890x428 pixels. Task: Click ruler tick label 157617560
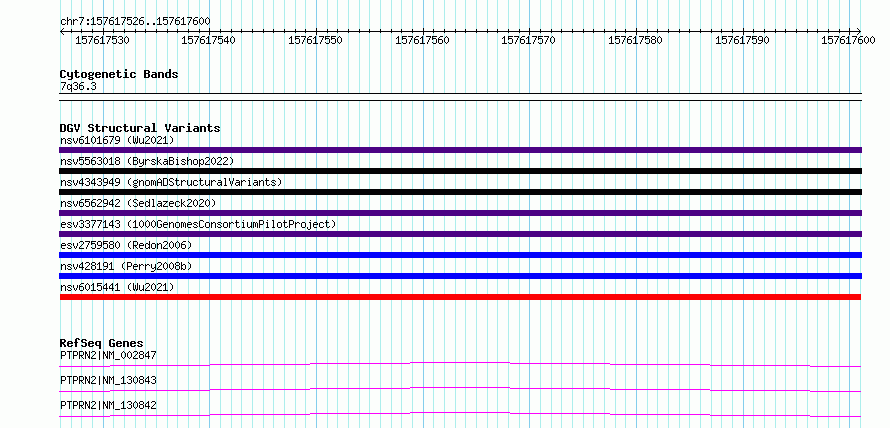[422, 40]
